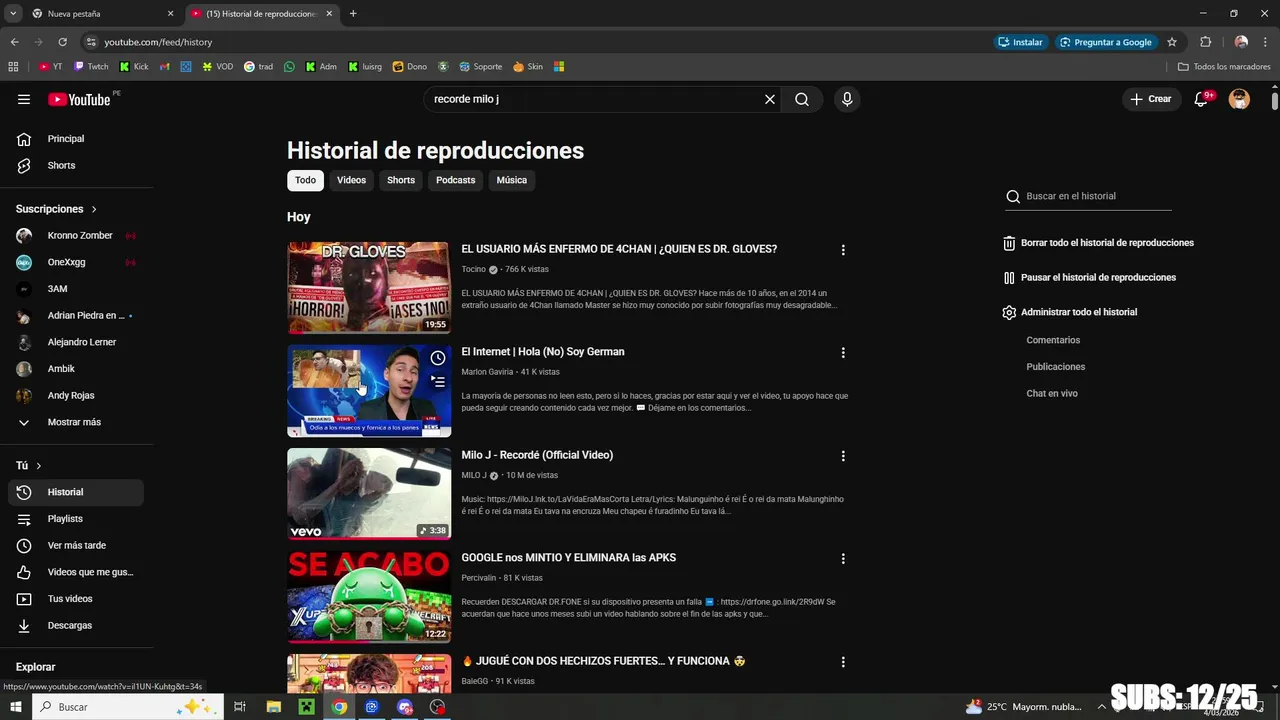The height and width of the screenshot is (720, 1280).
Task: Open the account avatar menu
Action: coord(1239,99)
